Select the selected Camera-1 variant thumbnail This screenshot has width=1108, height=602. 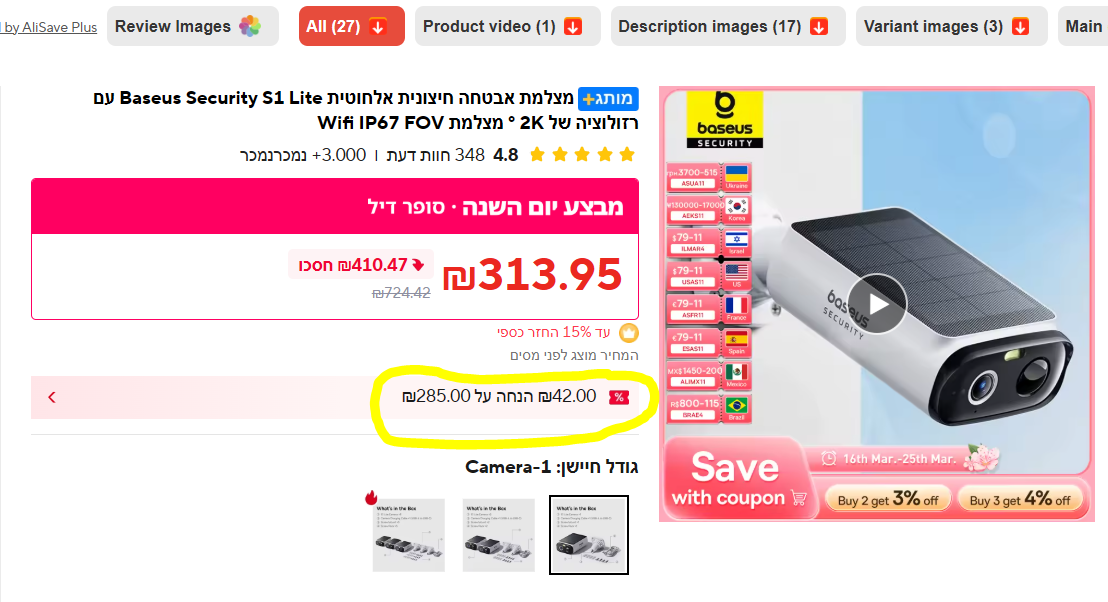pyautogui.click(x=589, y=535)
